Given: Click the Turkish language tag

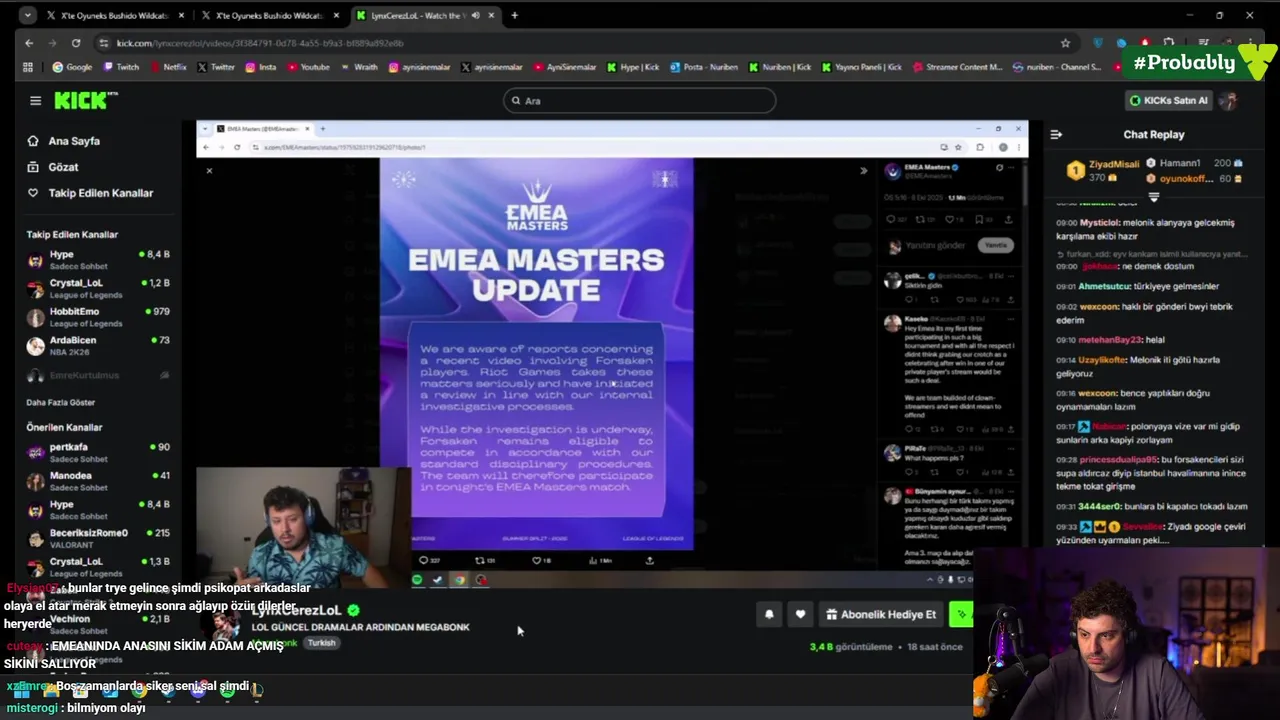Looking at the screenshot, I should point(321,643).
